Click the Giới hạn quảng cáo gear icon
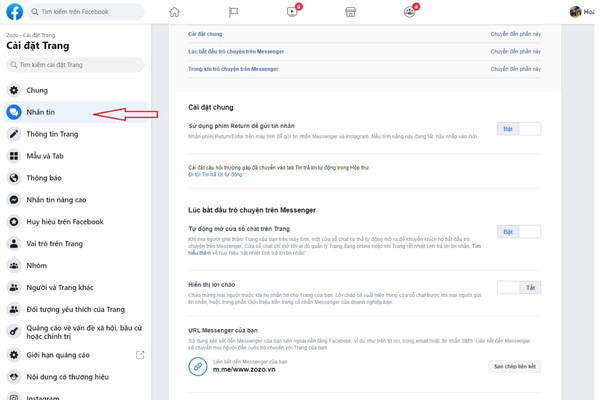 [14, 355]
